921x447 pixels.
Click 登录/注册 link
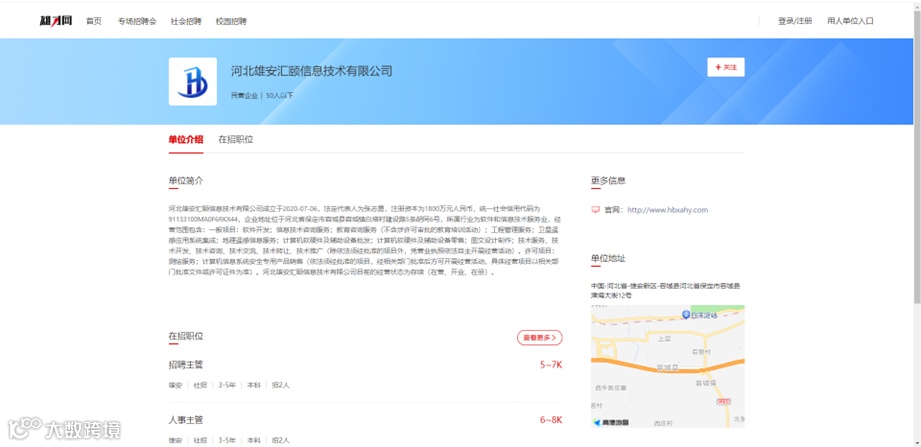[795, 21]
